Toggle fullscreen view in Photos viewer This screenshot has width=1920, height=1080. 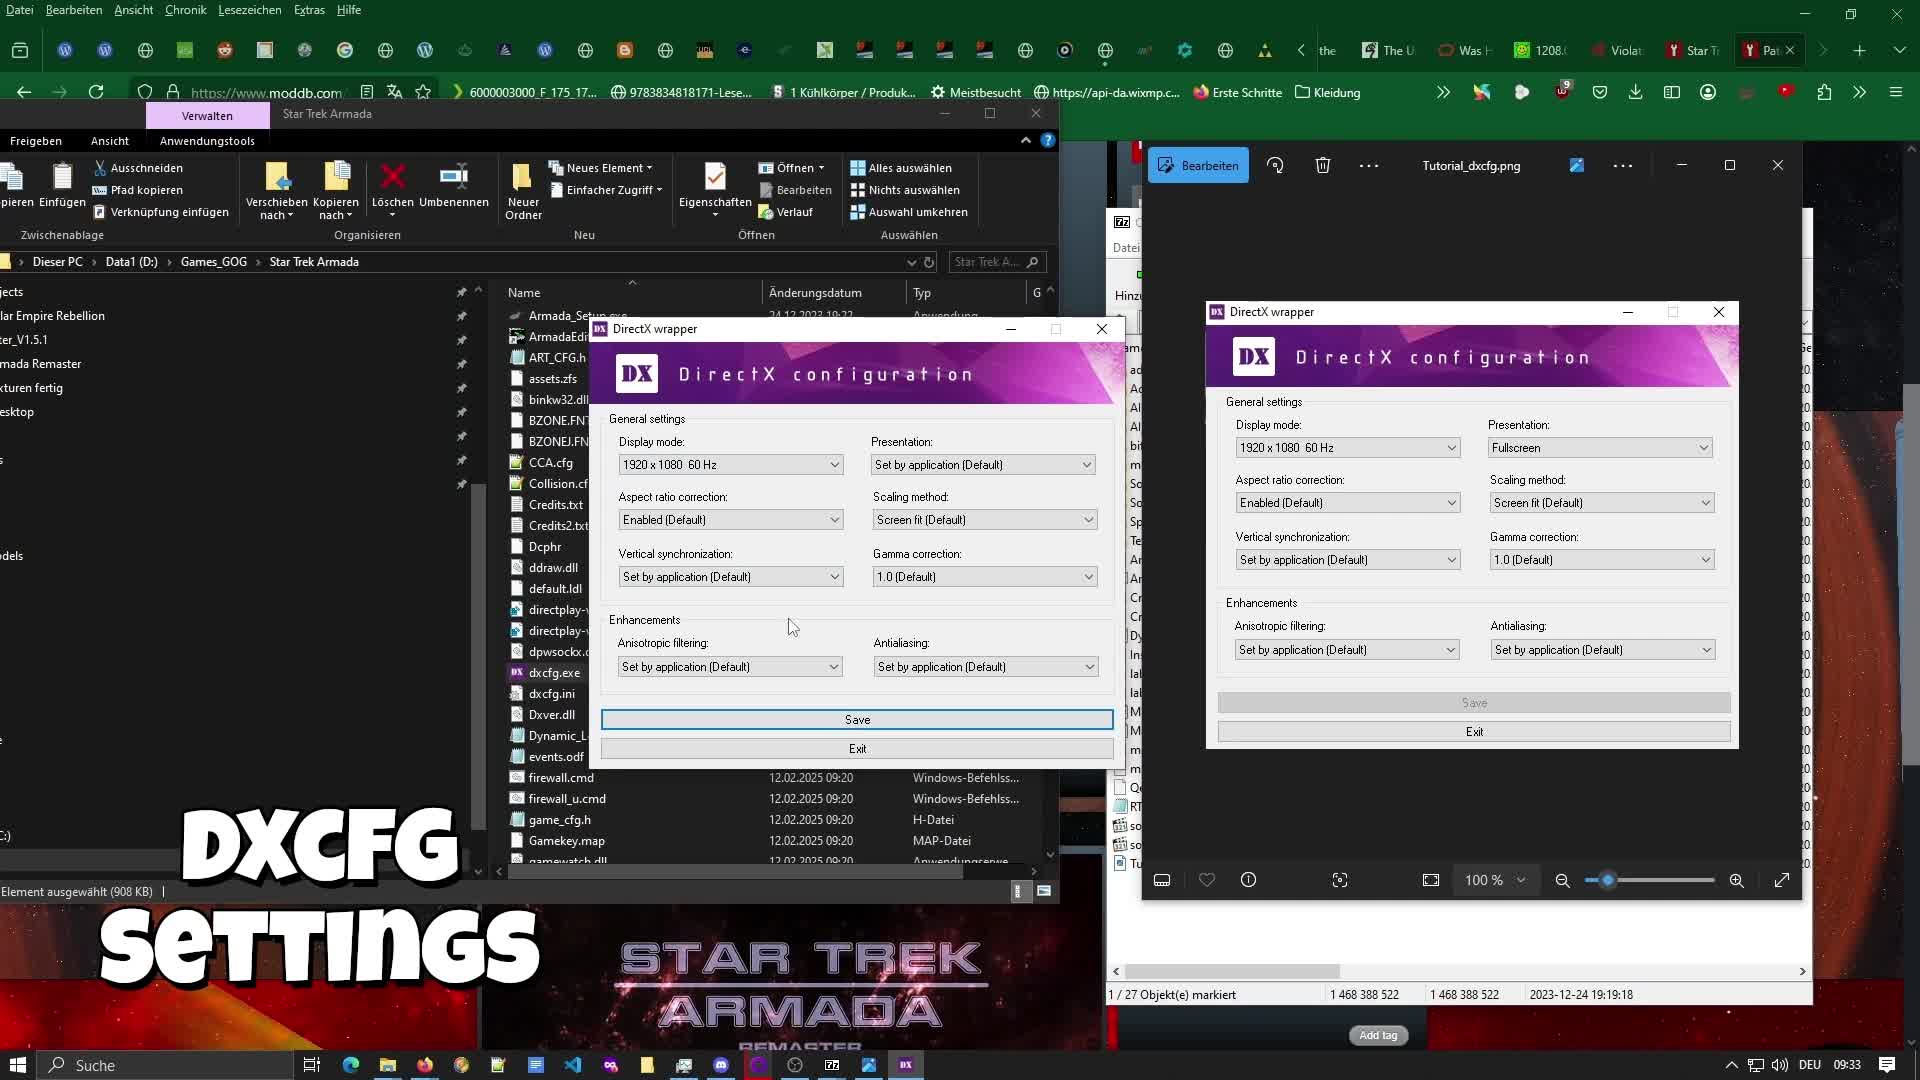tap(1781, 880)
